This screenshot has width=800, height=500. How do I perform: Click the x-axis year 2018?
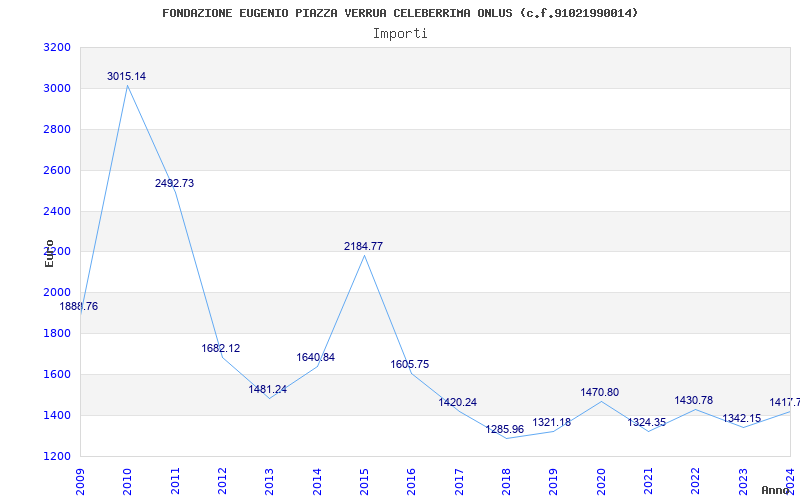pyautogui.click(x=507, y=481)
